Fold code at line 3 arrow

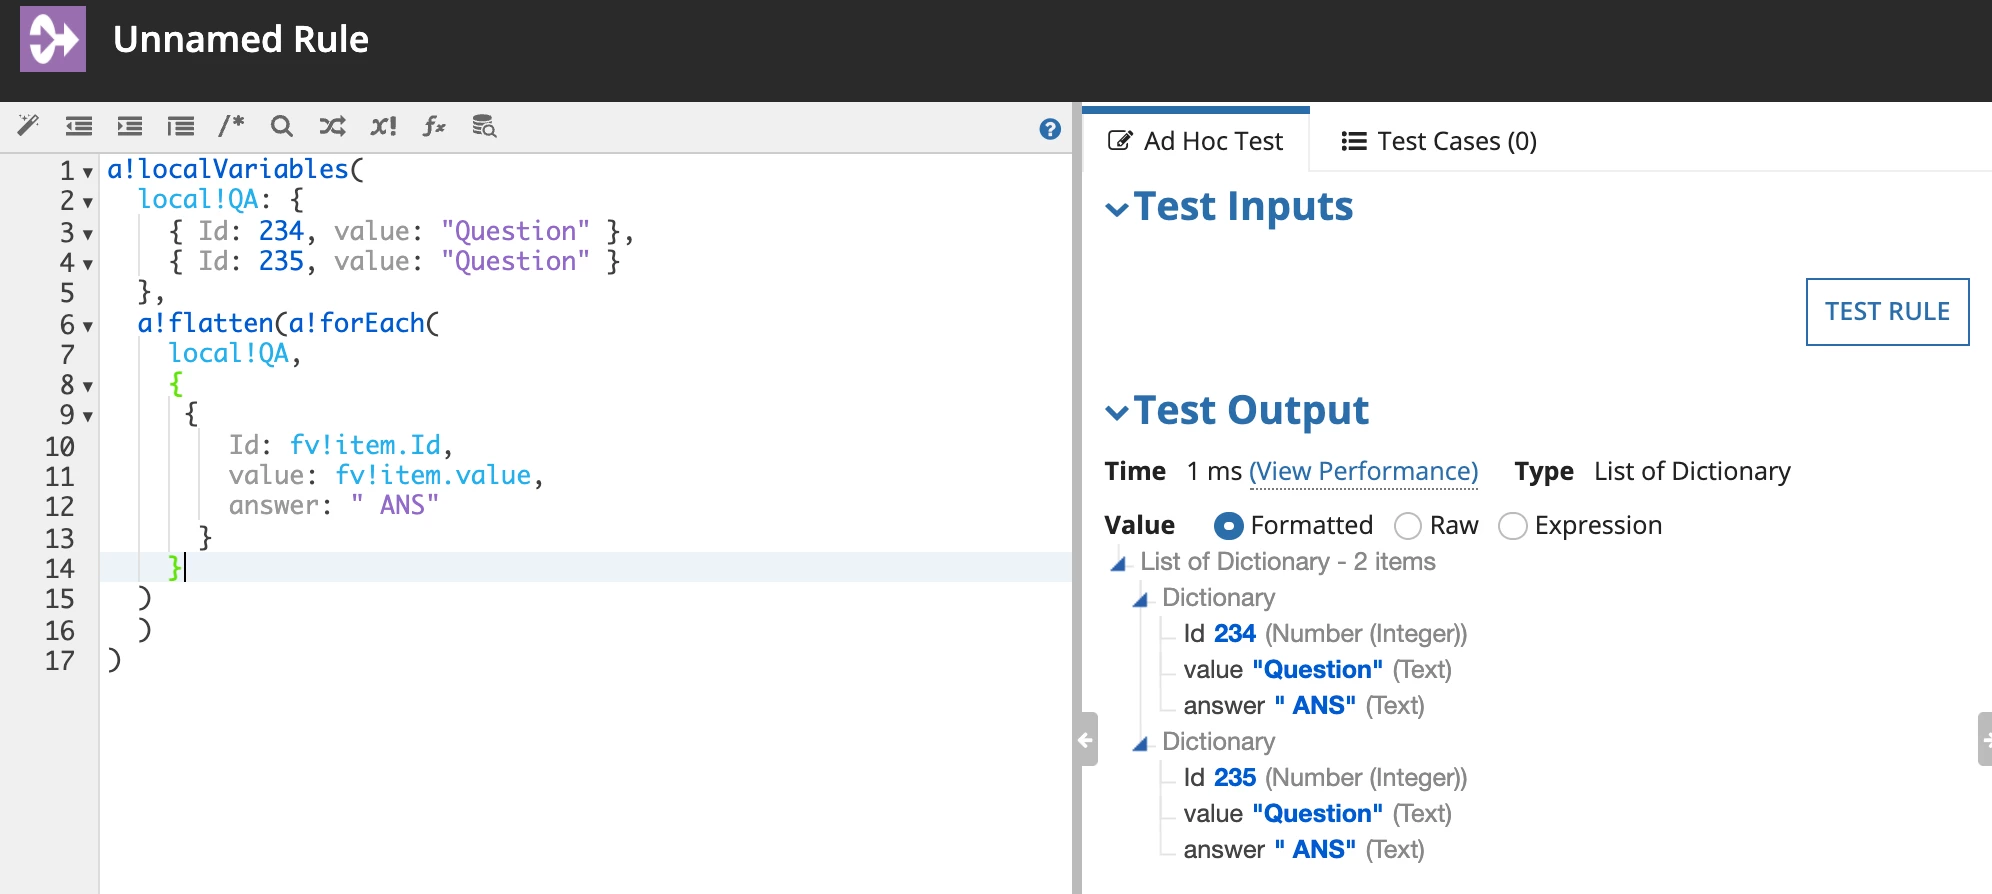[x=88, y=235]
